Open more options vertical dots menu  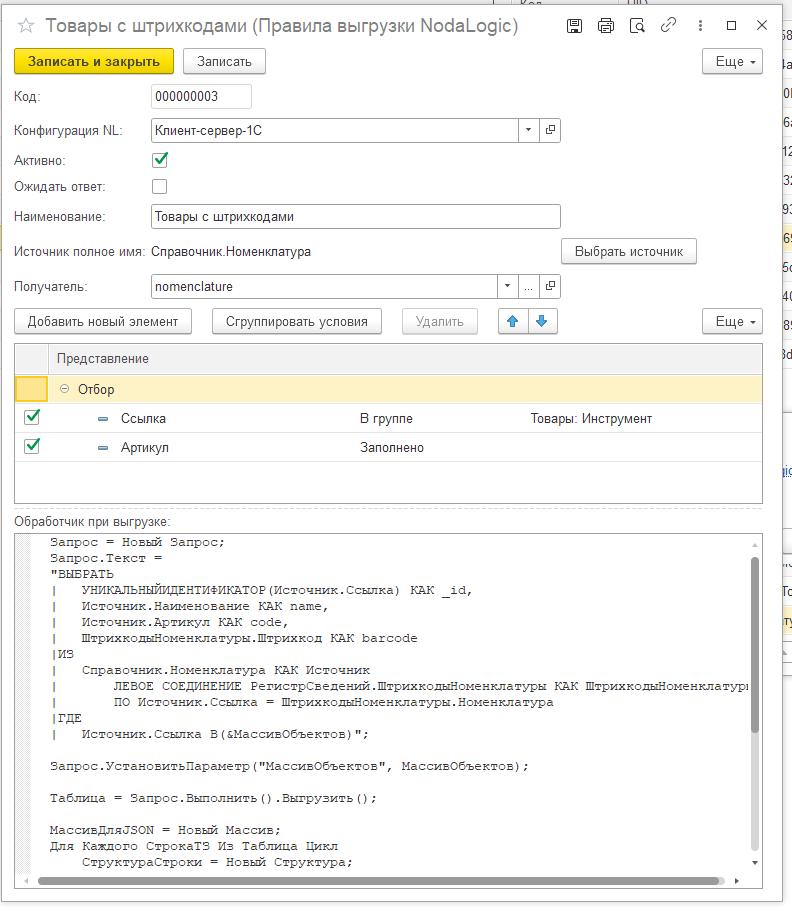coord(699,26)
